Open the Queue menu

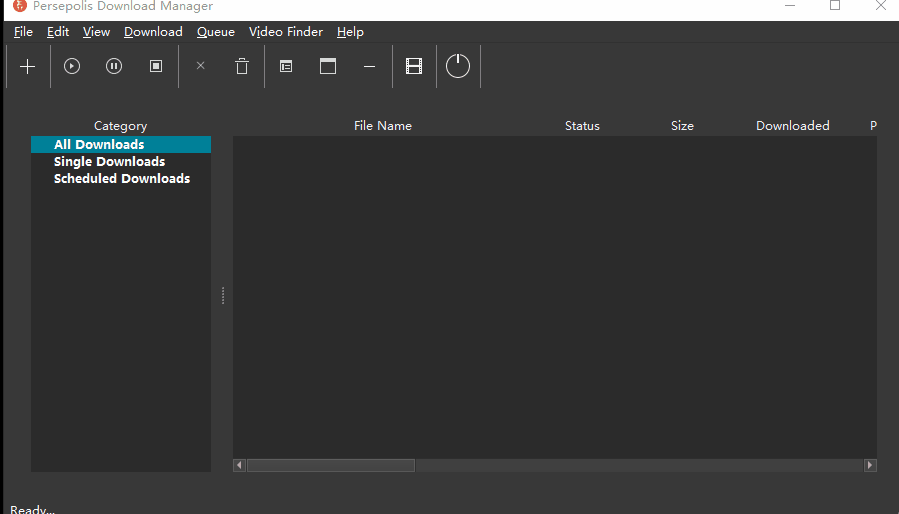click(x=216, y=32)
